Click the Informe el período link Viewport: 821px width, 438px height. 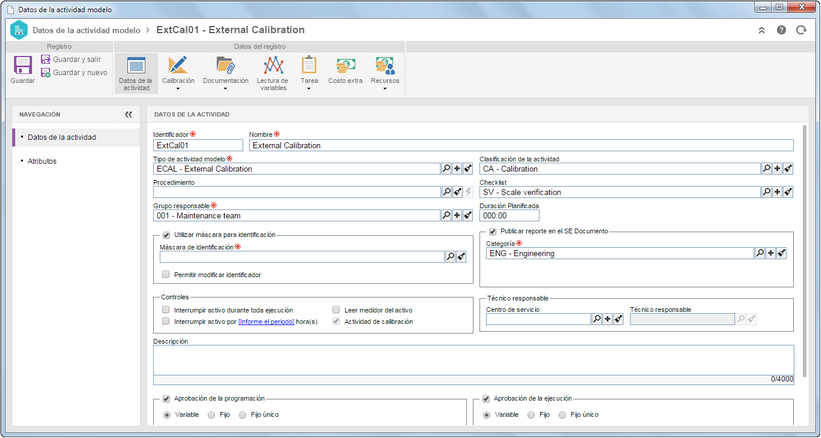[x=266, y=322]
